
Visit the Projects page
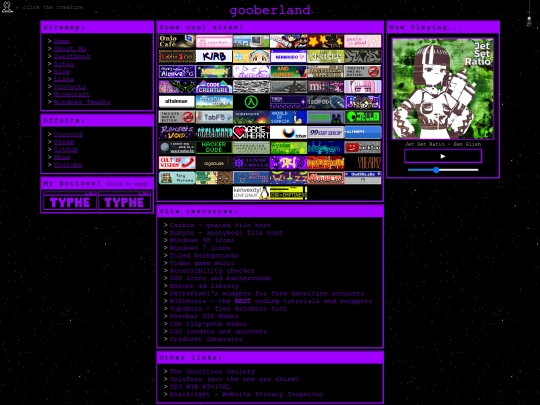pos(70,87)
